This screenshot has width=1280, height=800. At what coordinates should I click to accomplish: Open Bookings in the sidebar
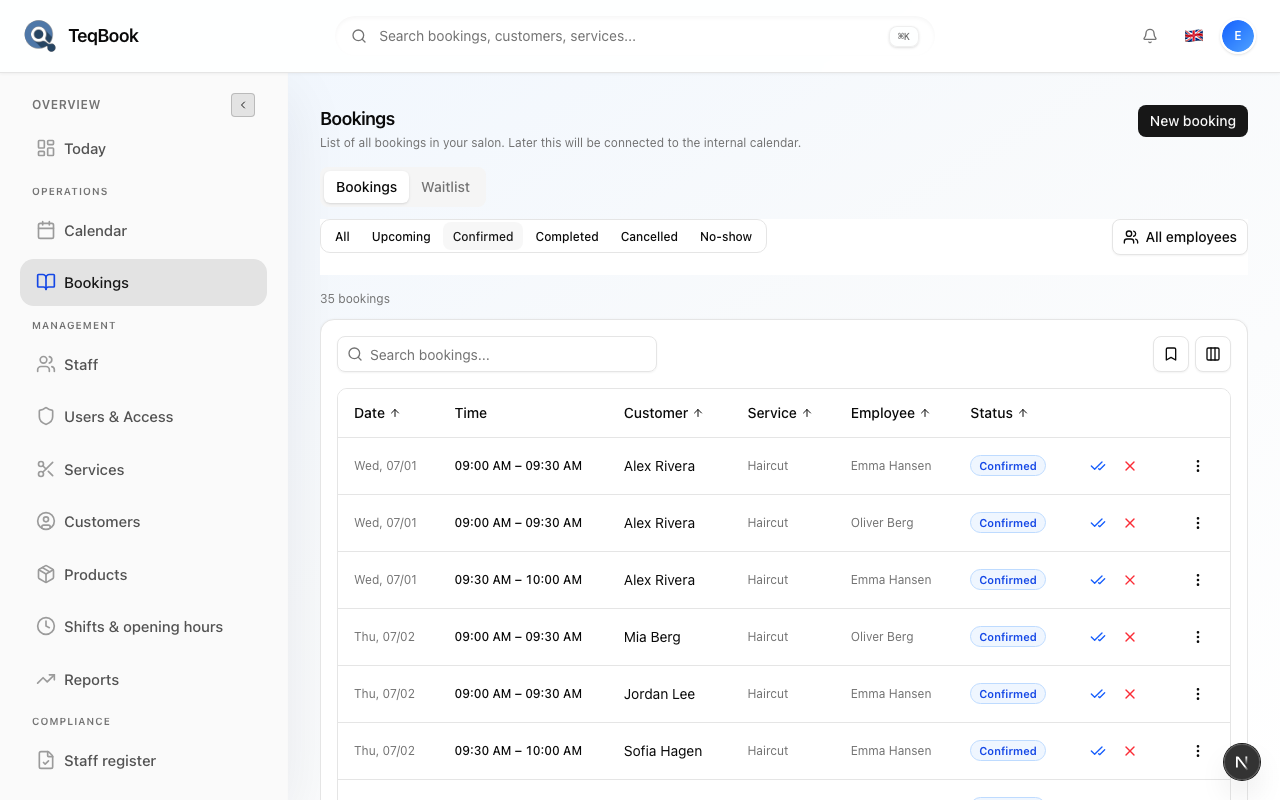[143, 283]
